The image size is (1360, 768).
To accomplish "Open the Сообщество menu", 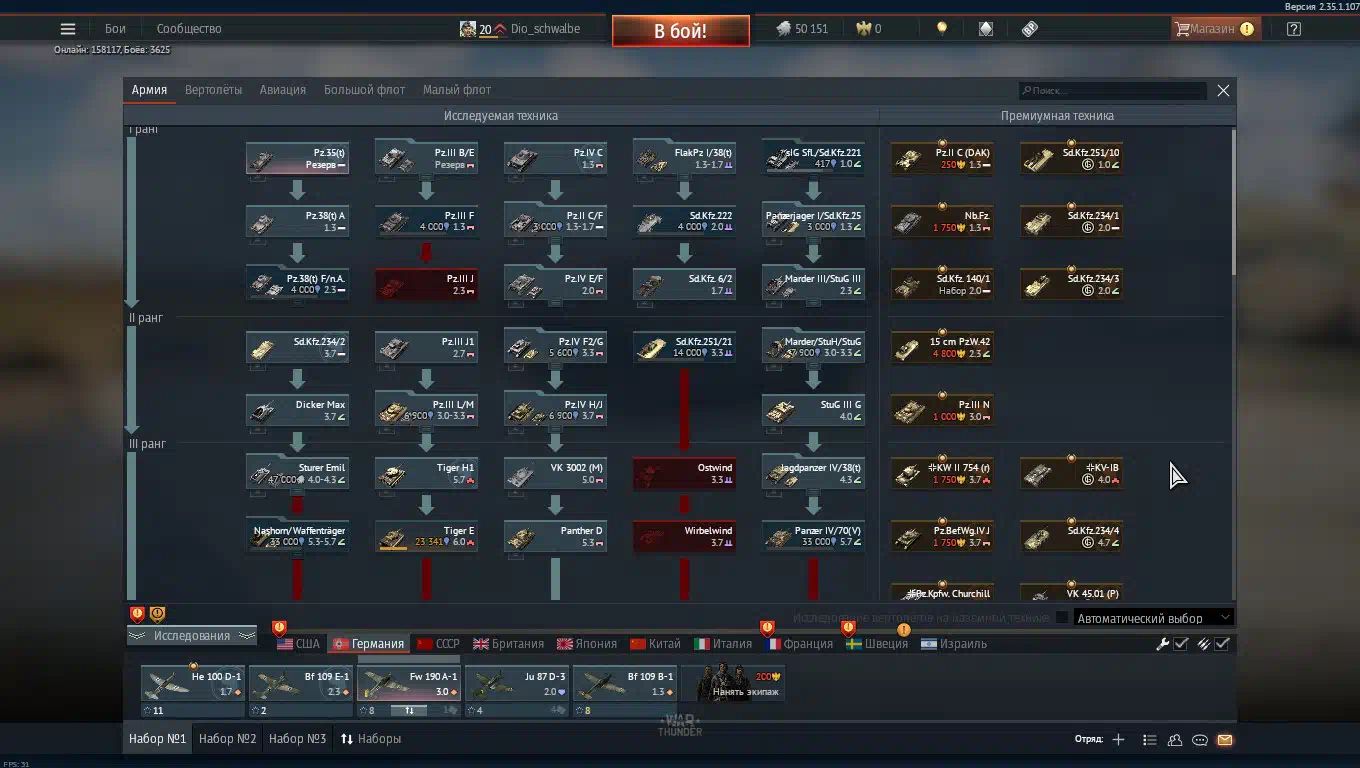I will pos(189,29).
